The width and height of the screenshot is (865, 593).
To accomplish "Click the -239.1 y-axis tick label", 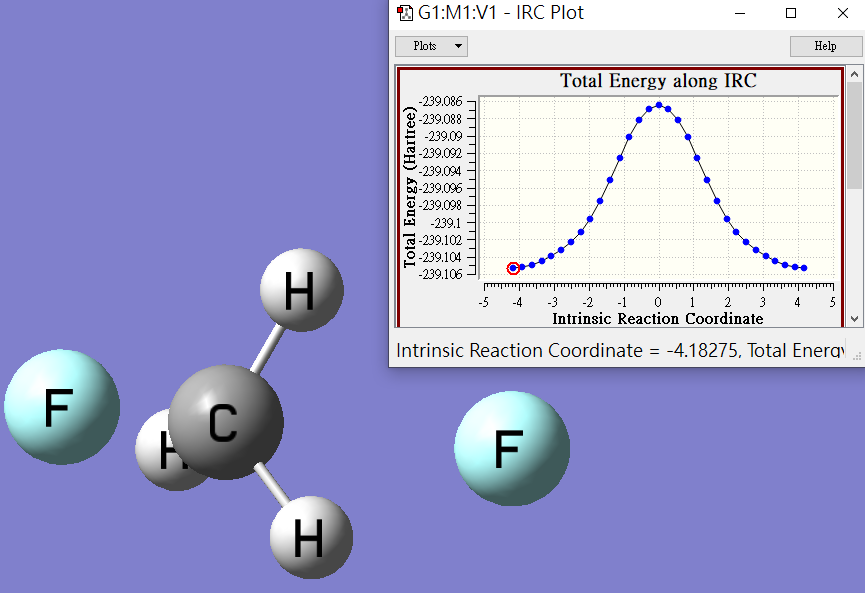I will tap(446, 223).
